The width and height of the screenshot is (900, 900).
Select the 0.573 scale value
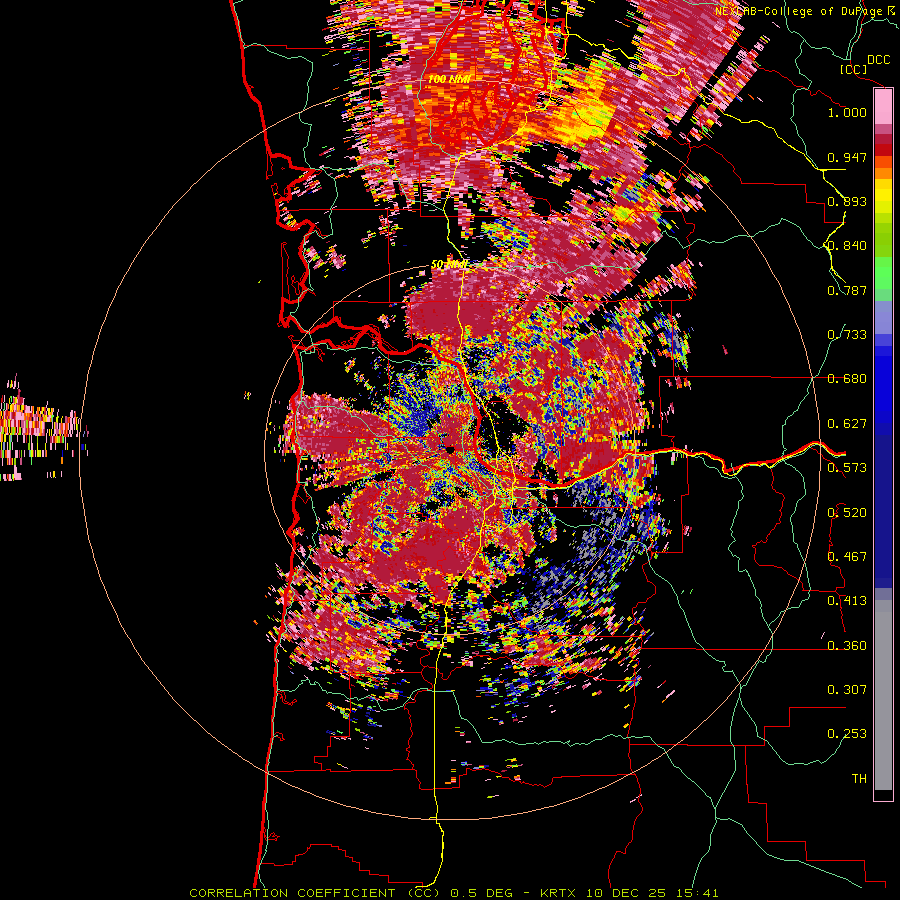pos(847,468)
